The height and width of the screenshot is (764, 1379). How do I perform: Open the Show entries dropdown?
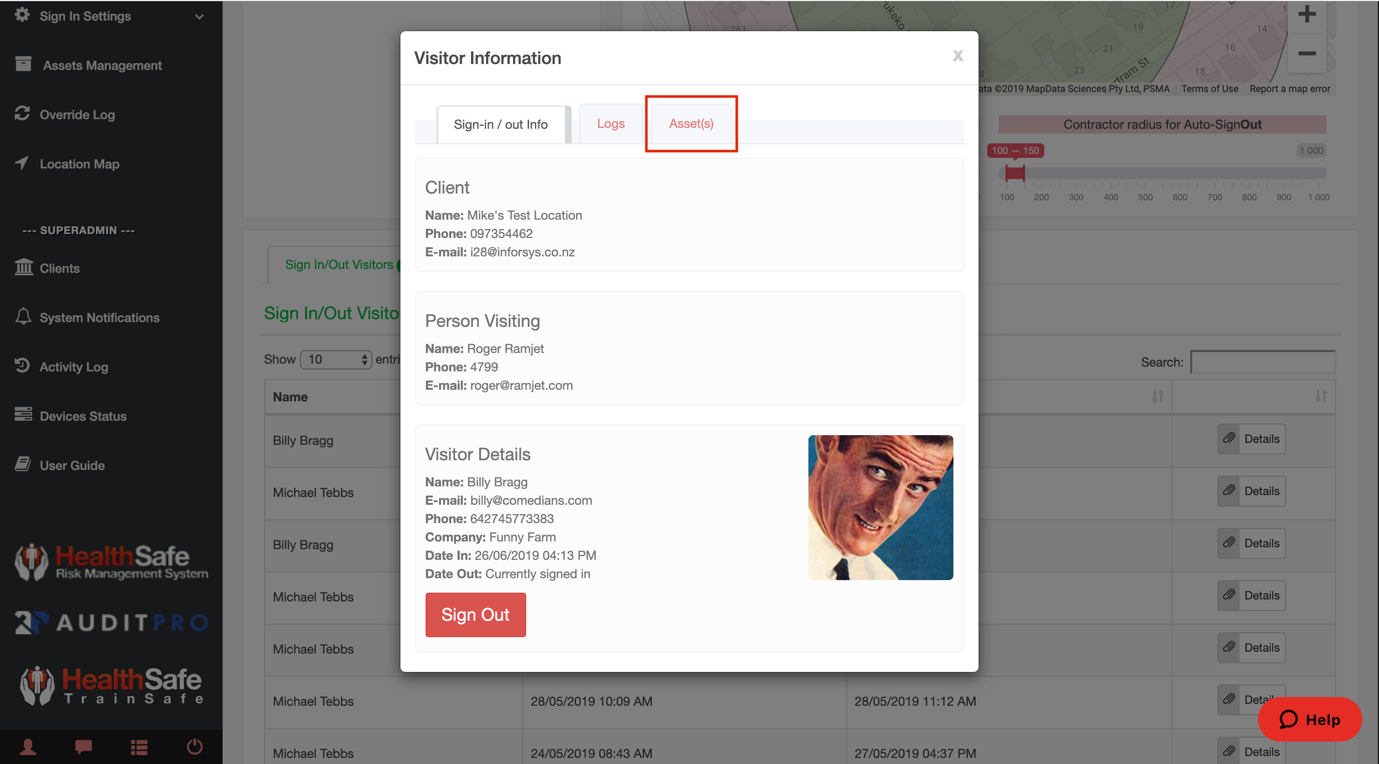[x=336, y=359]
